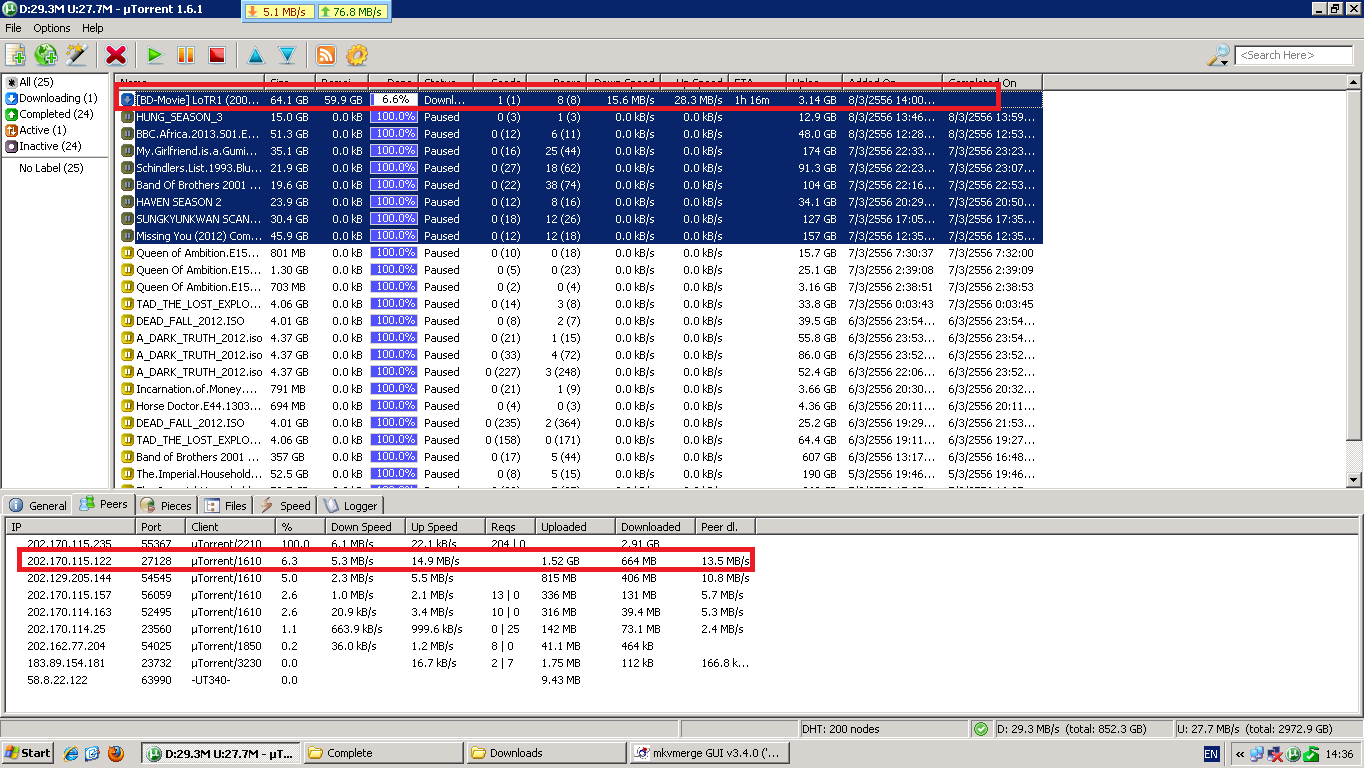Click the DHT: 200 nodes status text

tap(841, 729)
